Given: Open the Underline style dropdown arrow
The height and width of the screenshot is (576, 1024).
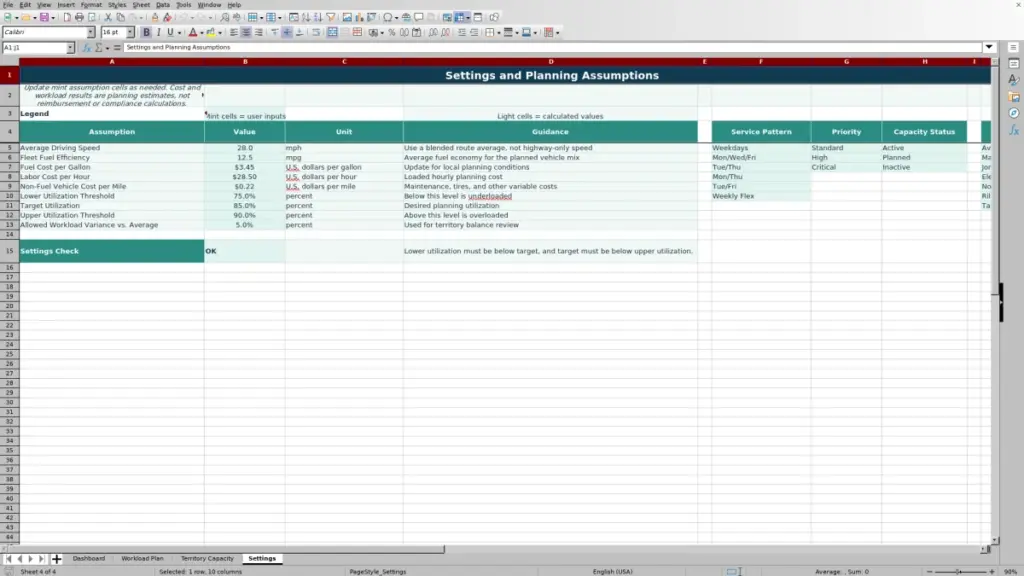Looking at the screenshot, I should 180,32.
